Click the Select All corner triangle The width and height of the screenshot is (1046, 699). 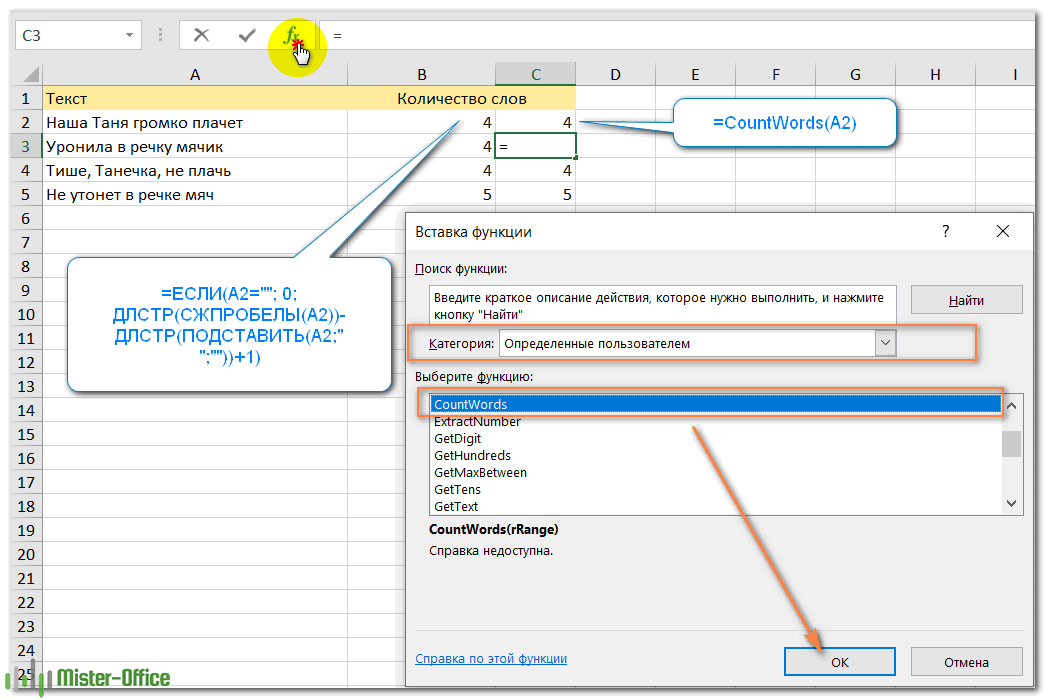(x=30, y=75)
